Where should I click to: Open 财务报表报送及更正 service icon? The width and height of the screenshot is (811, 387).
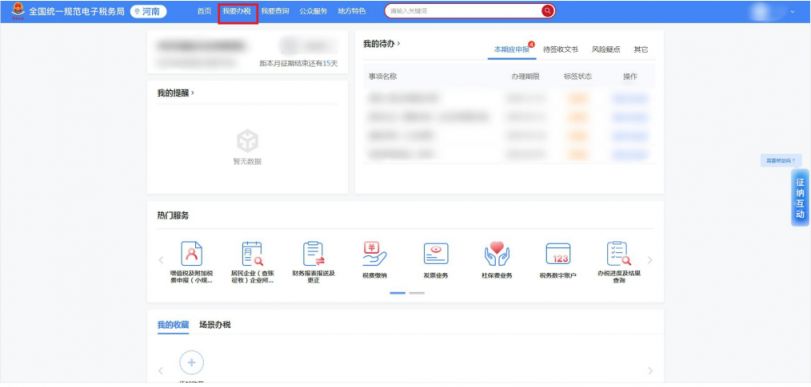tap(313, 254)
